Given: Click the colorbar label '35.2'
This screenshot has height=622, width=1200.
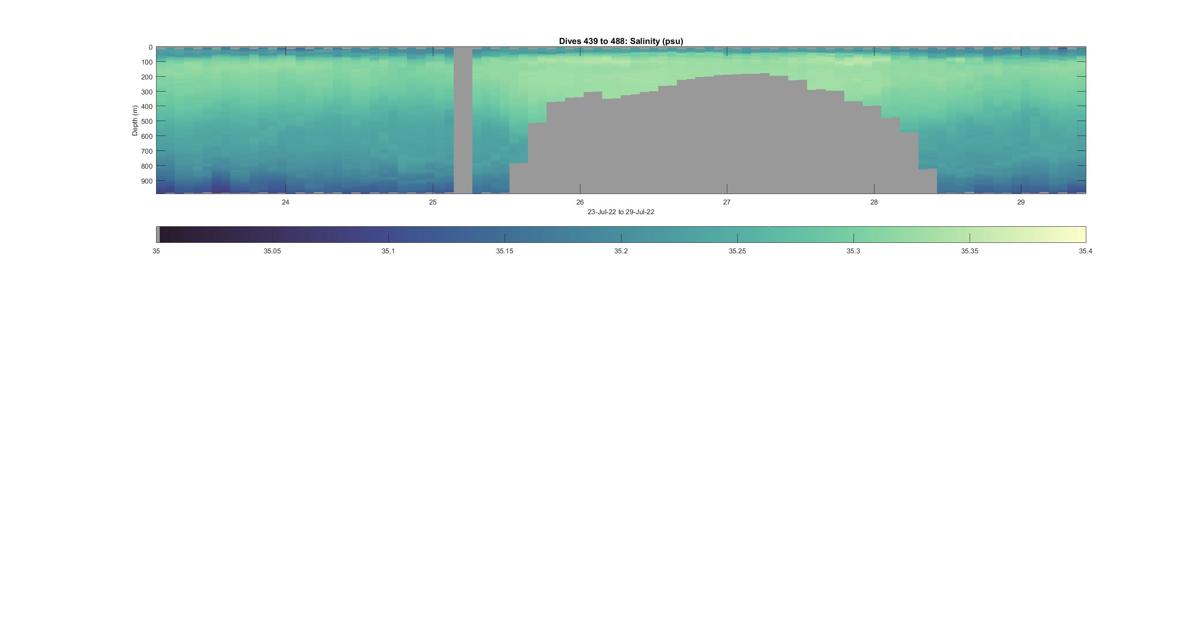Looking at the screenshot, I should [x=621, y=251].
